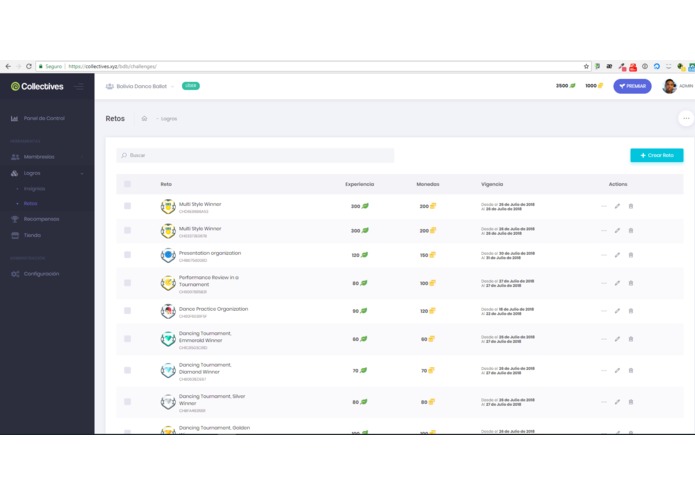Edit the second Multi Style Winner challenge
The image size is (695, 494).
(x=617, y=230)
